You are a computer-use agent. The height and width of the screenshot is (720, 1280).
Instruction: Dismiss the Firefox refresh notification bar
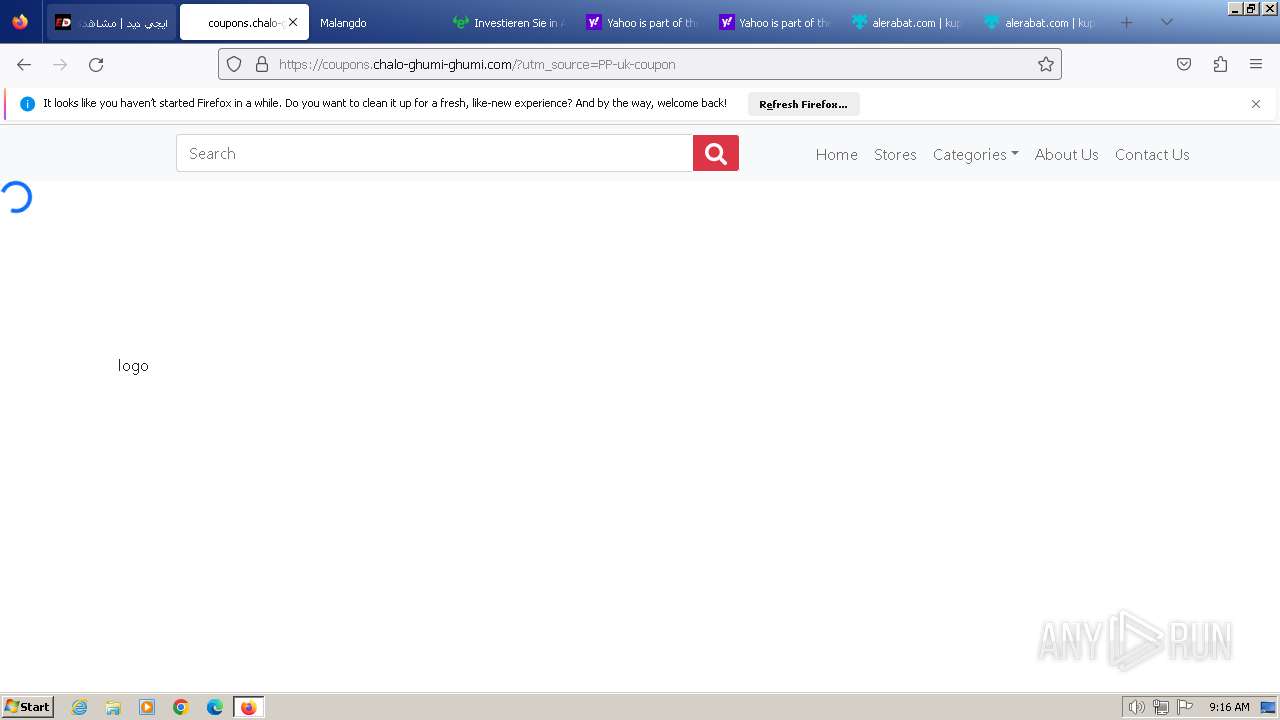1256,104
